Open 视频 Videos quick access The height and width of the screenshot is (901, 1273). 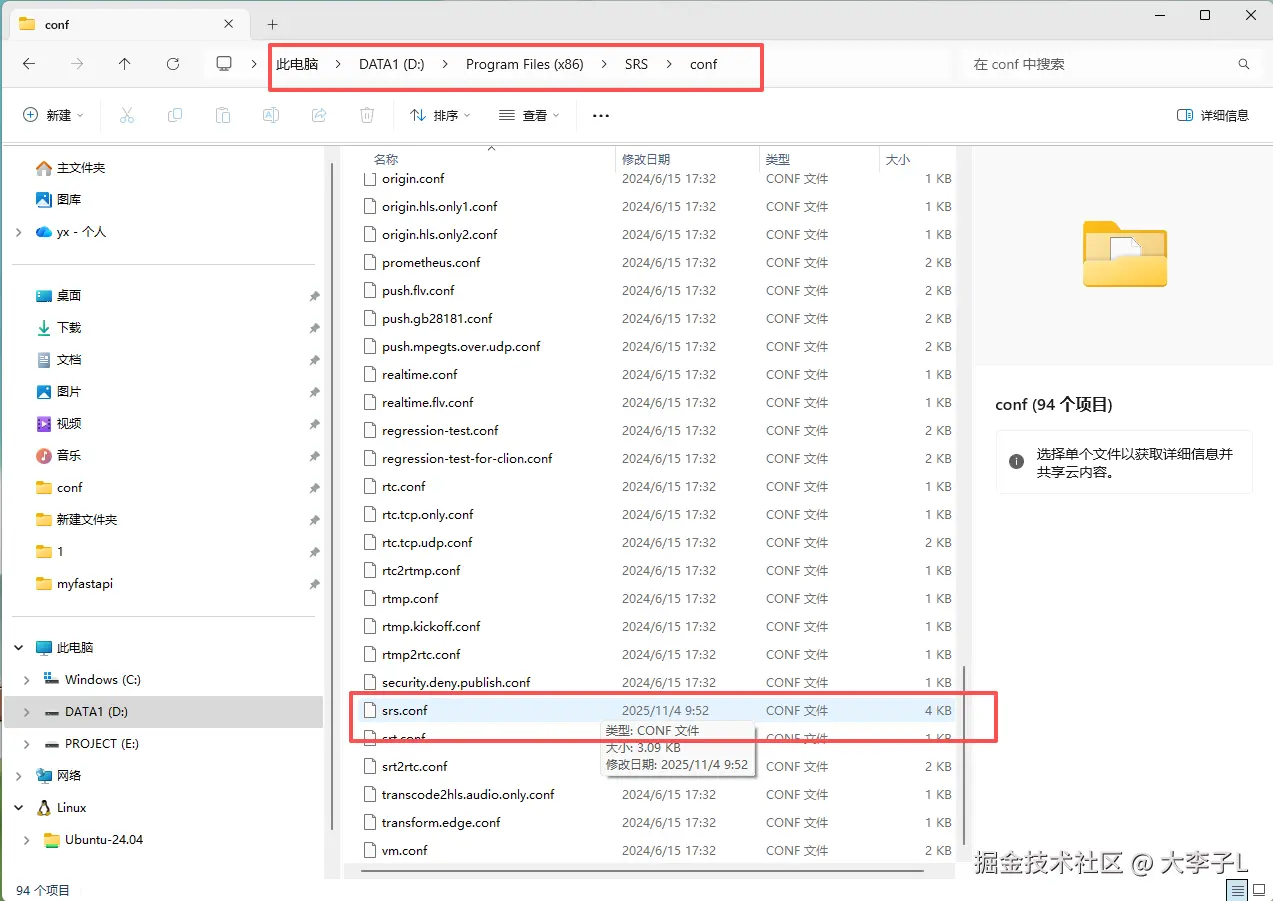tap(59, 424)
